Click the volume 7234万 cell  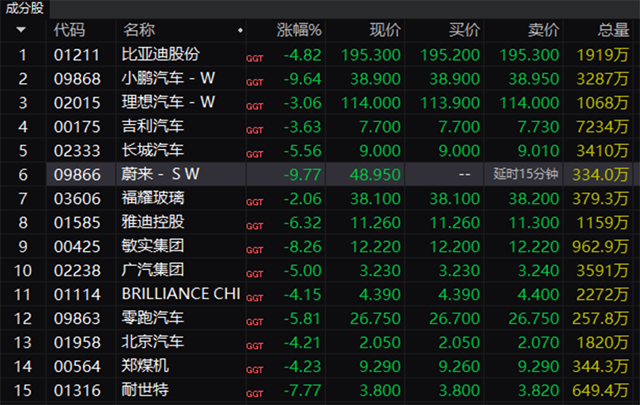pyautogui.click(x=602, y=127)
